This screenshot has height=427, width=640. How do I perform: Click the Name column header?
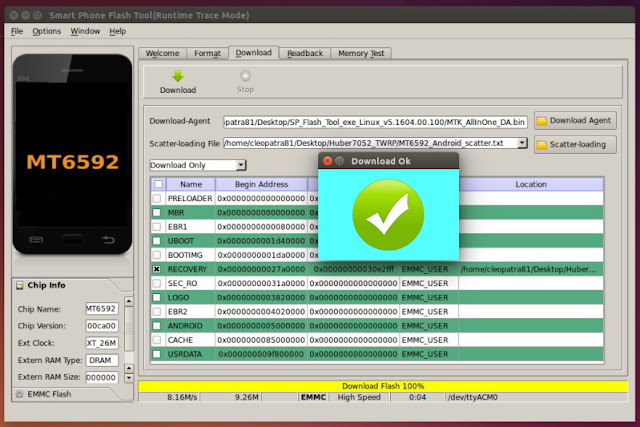tap(191, 184)
